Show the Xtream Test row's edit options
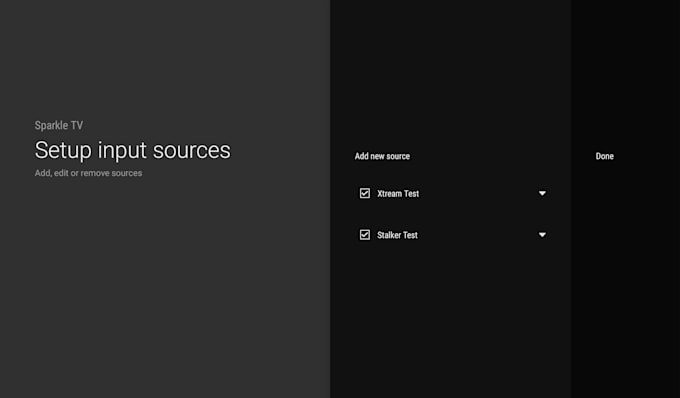680x398 pixels. 542,193
